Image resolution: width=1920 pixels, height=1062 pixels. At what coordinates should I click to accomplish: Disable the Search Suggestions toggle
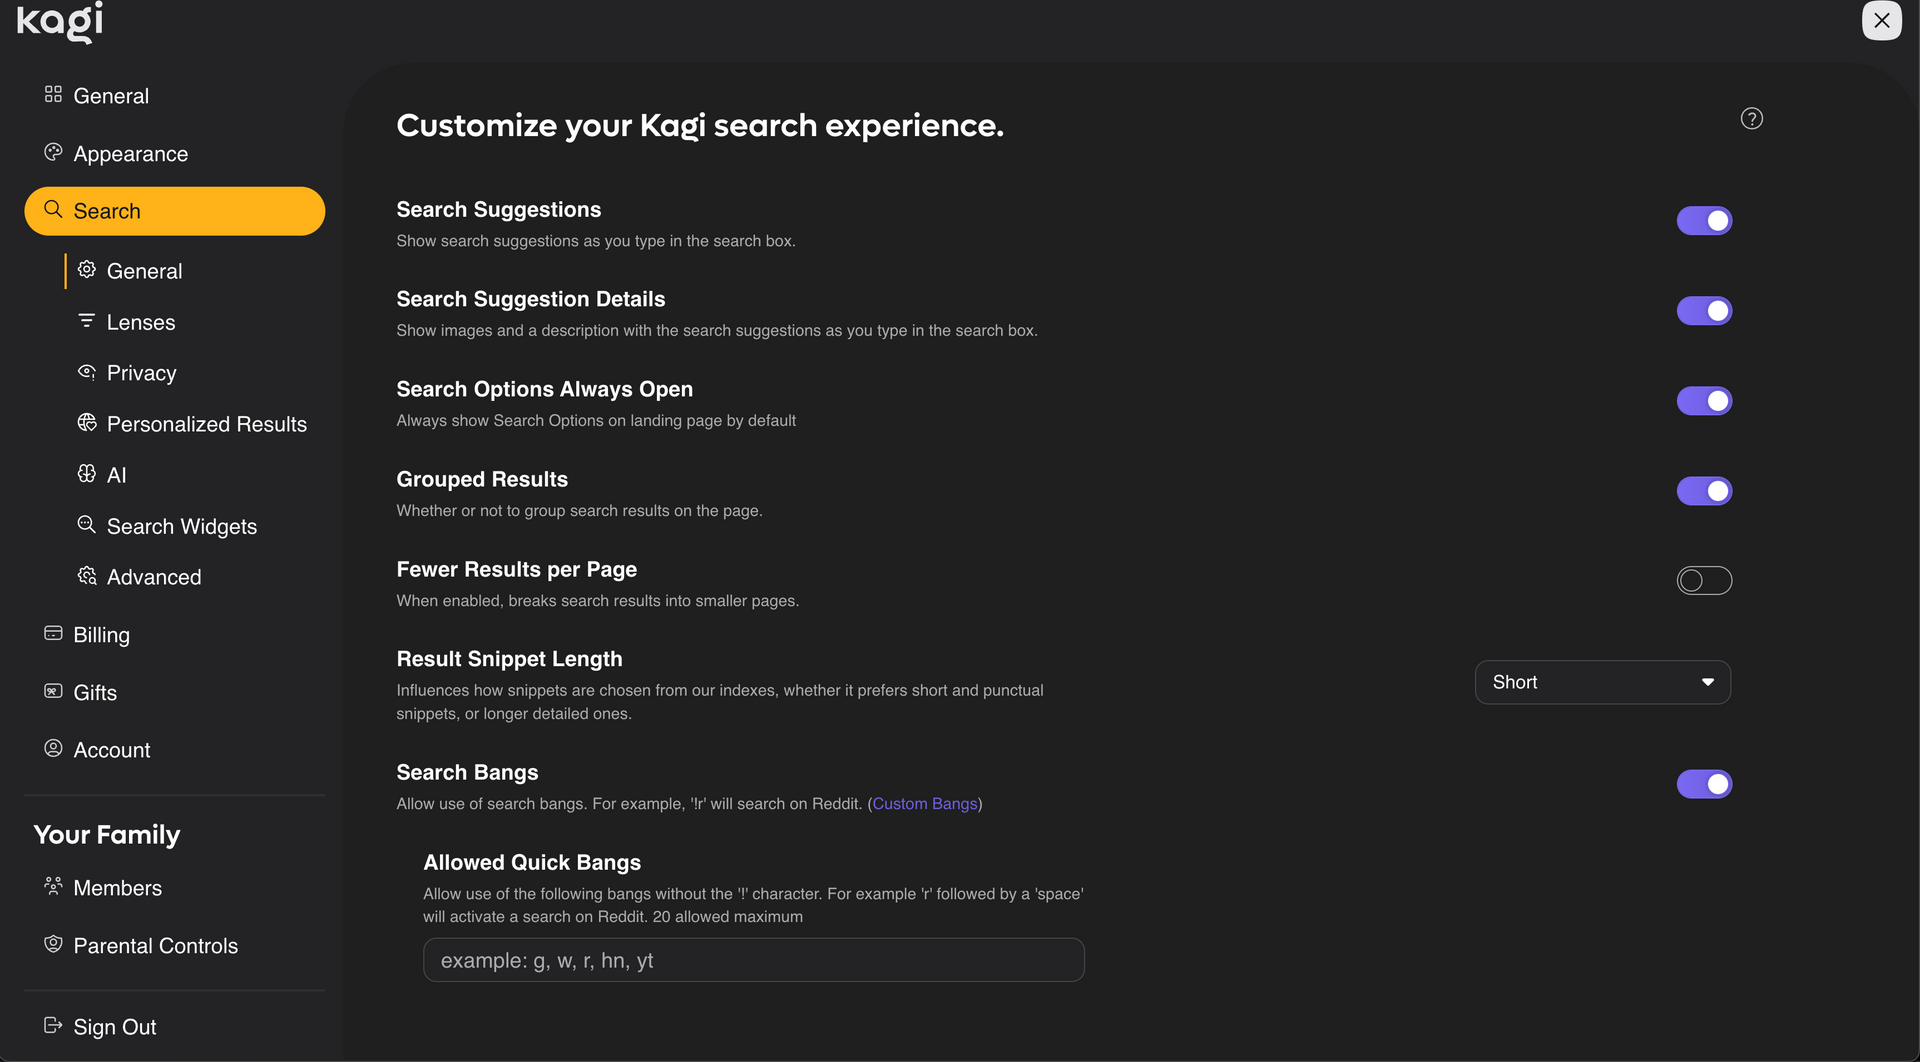coord(1704,221)
